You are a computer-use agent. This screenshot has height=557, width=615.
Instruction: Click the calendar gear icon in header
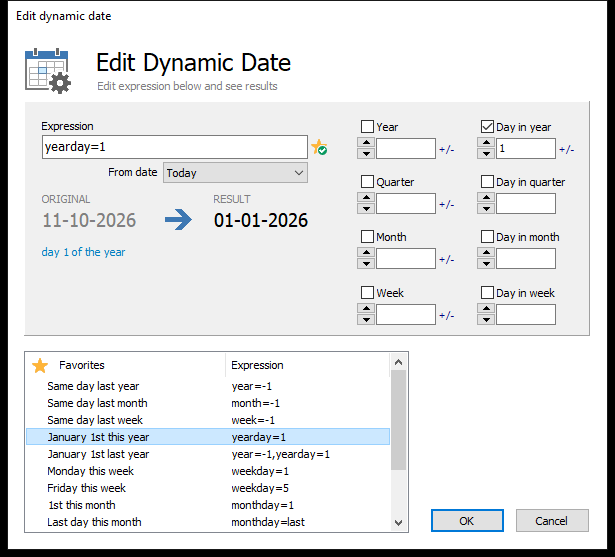[x=48, y=71]
